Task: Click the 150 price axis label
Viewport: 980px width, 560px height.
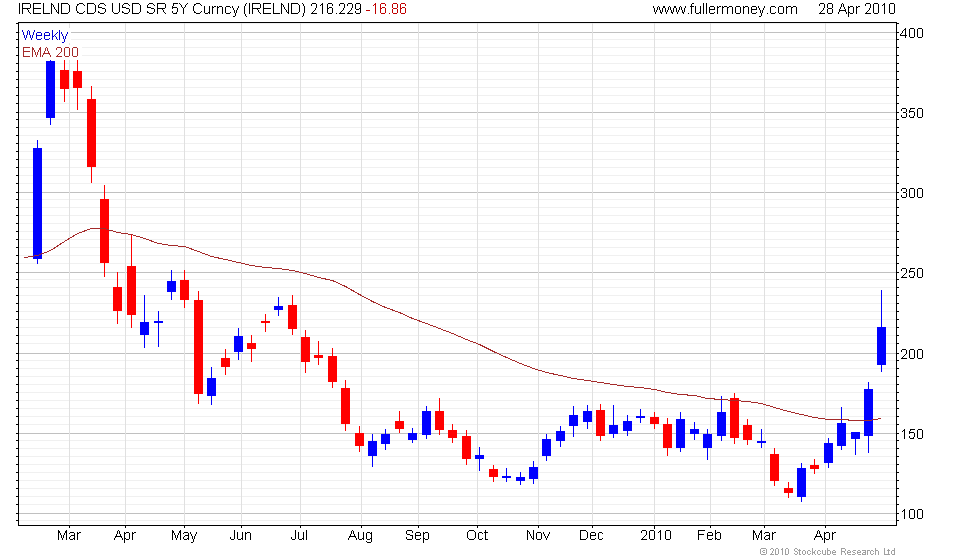Action: 912,434
